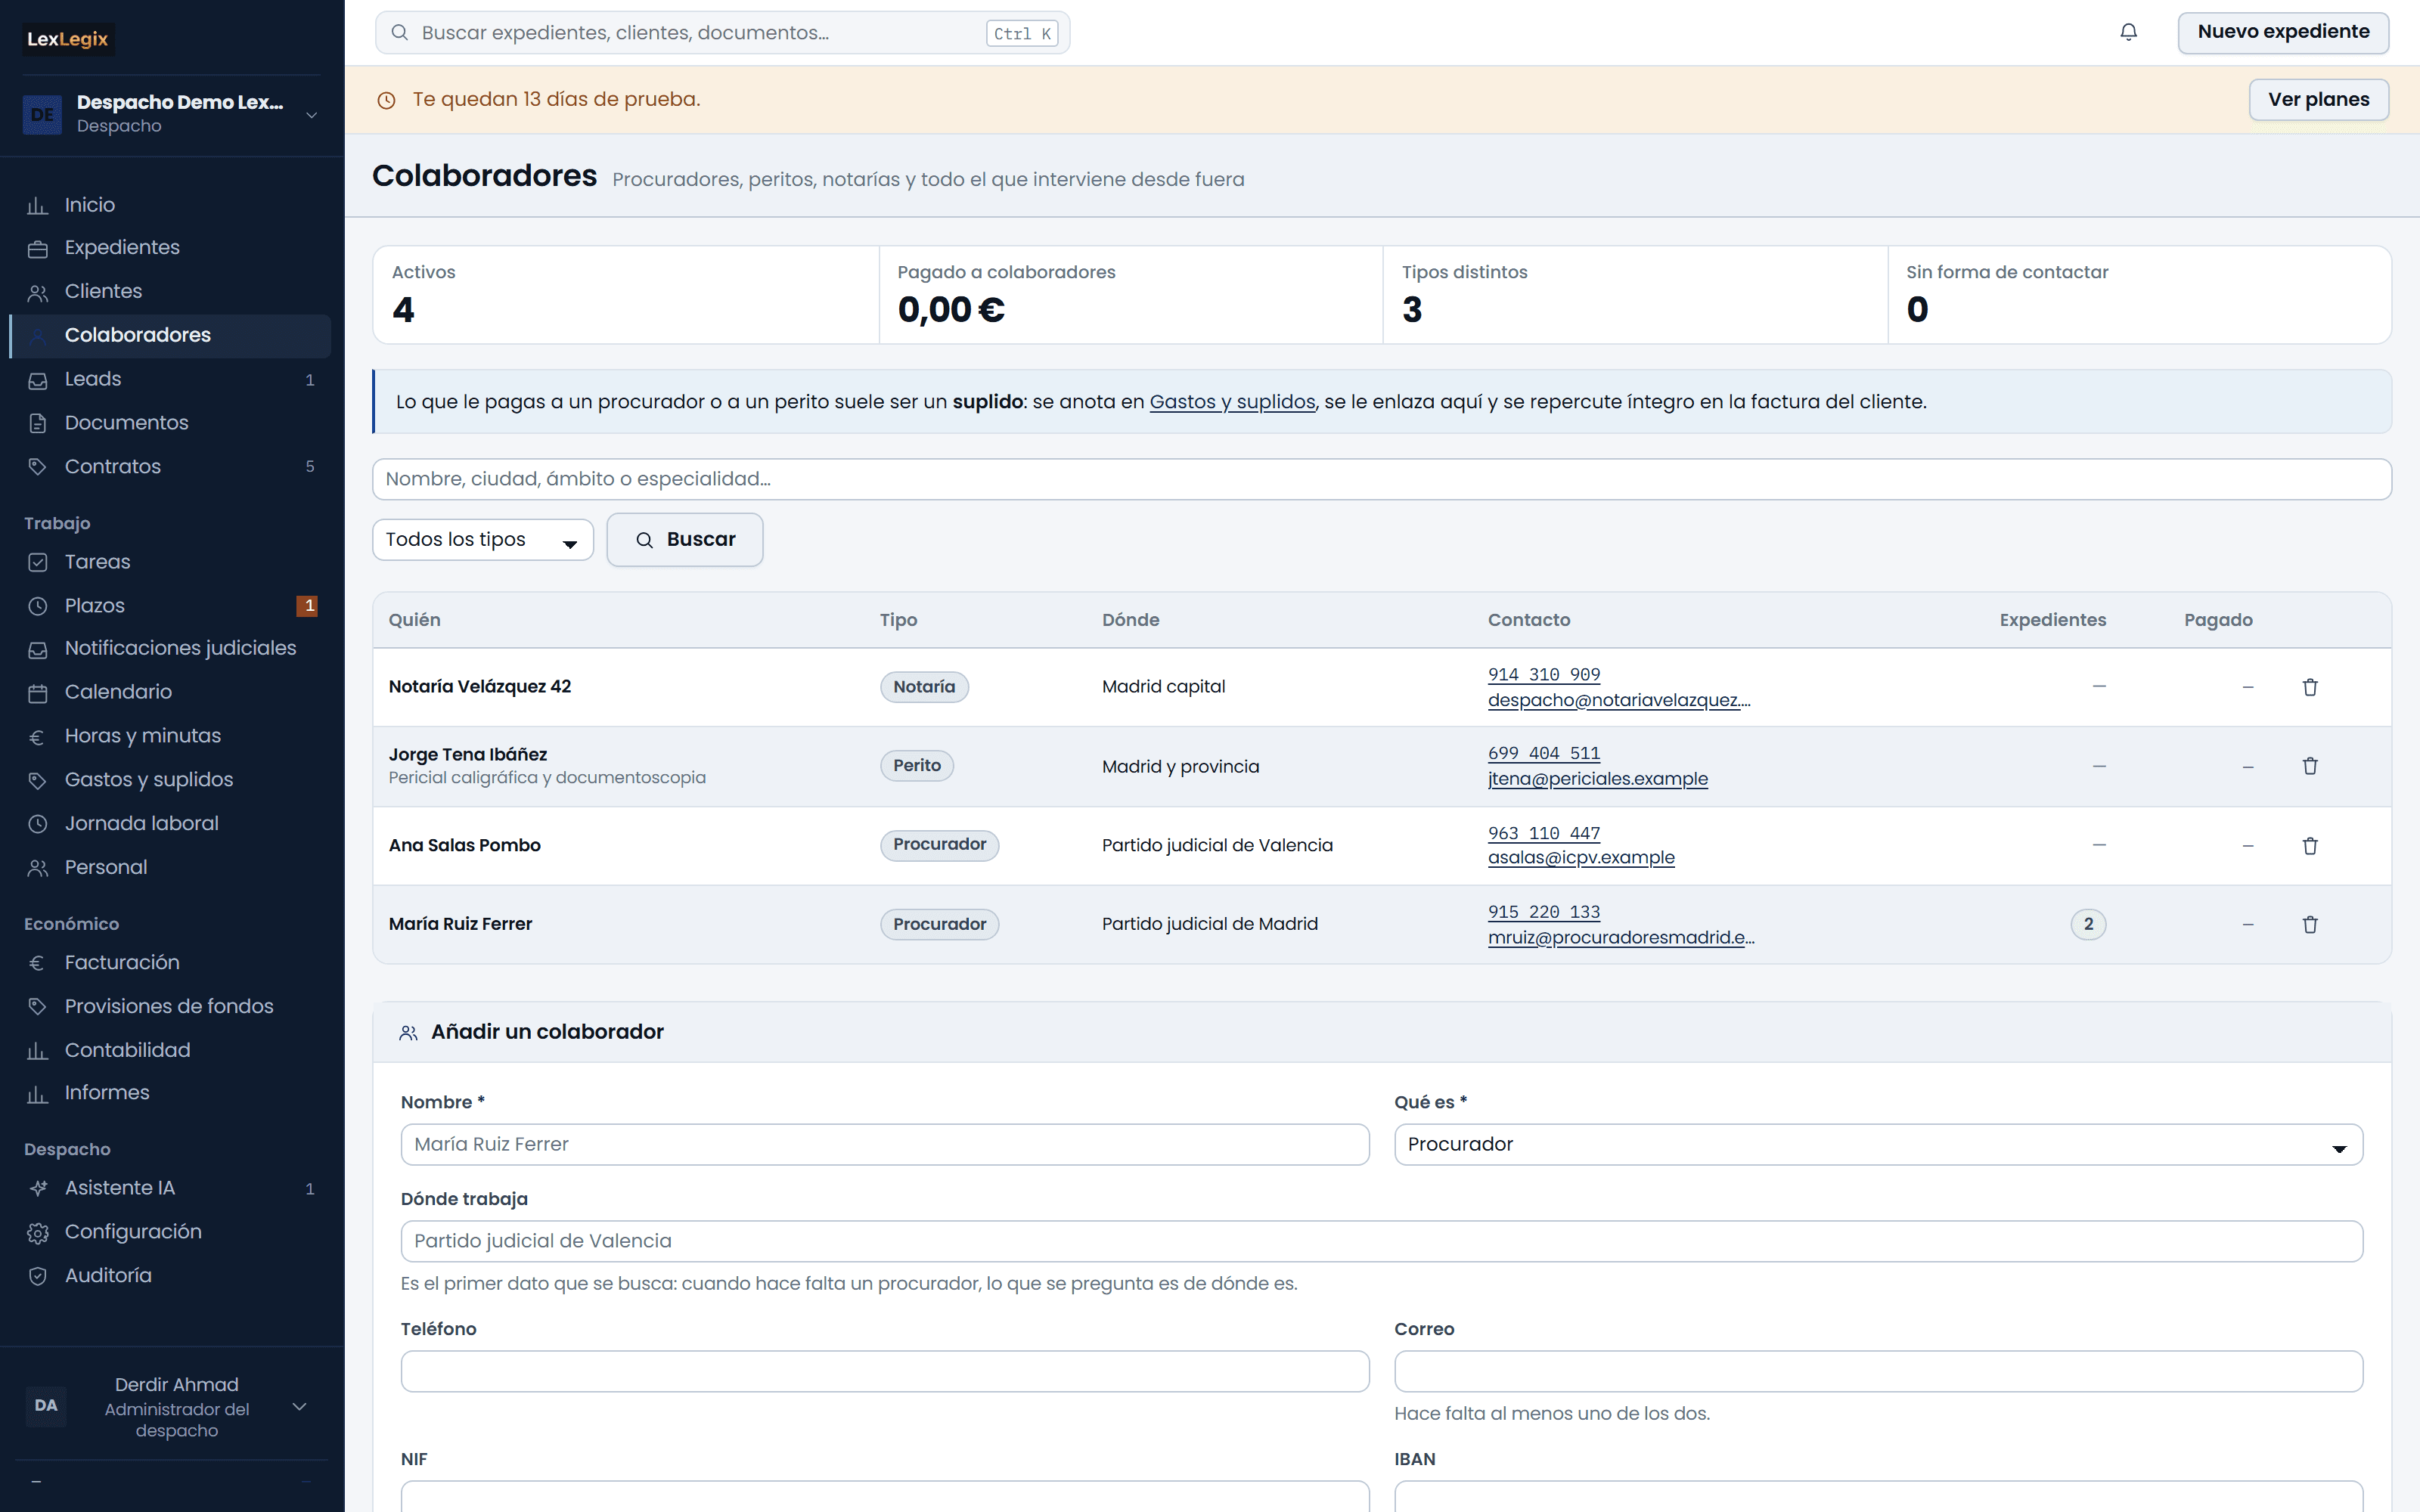Go to Inicio in the sidebar
Image resolution: width=2420 pixels, height=1512 pixels.
[x=170, y=205]
